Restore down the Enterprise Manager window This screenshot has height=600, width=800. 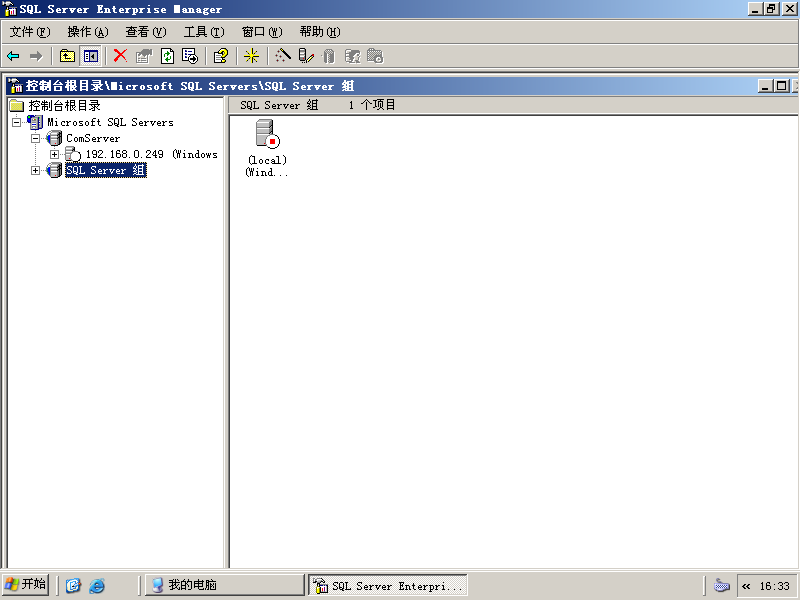point(771,9)
